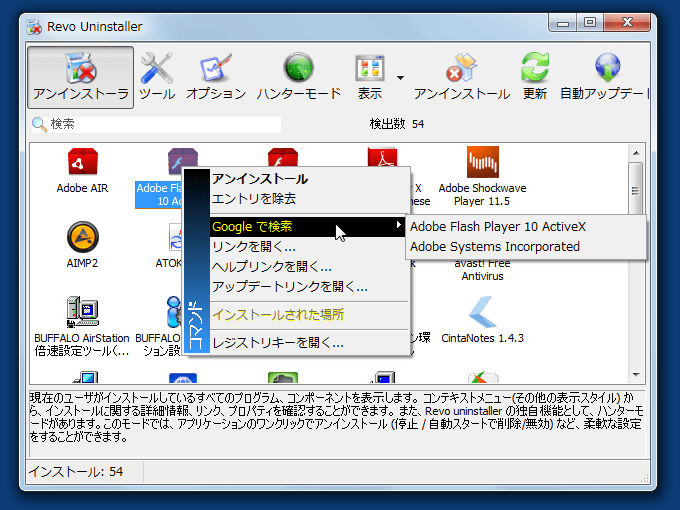Open the Google で検索 submenu

point(308,226)
